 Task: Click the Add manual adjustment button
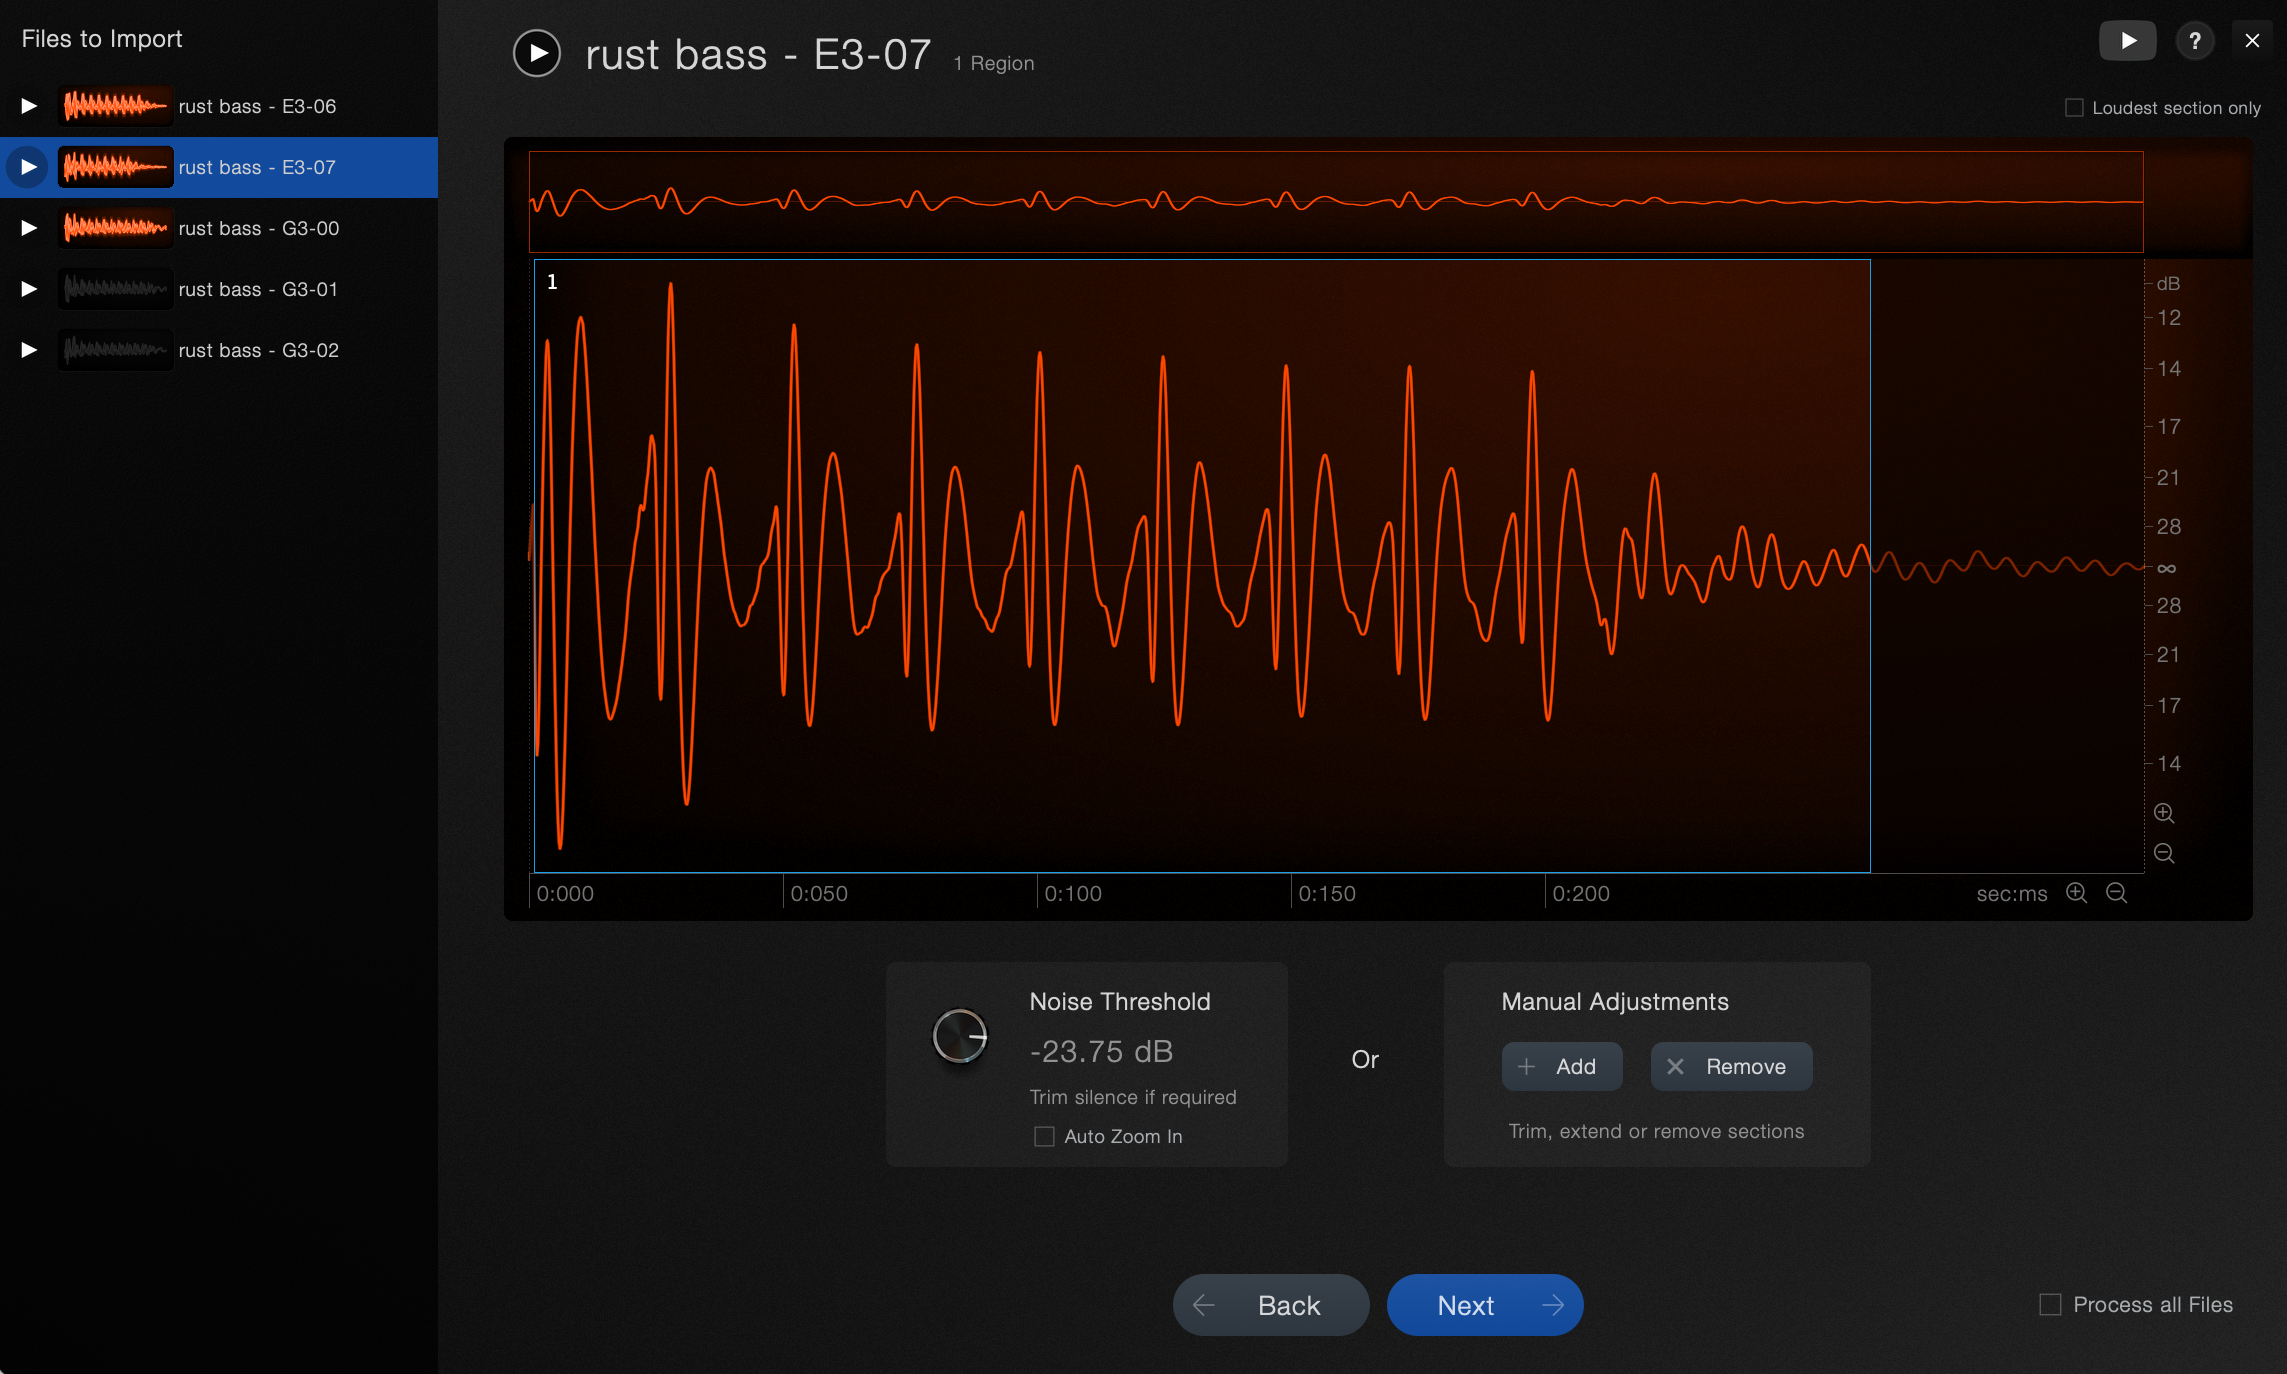1561,1066
